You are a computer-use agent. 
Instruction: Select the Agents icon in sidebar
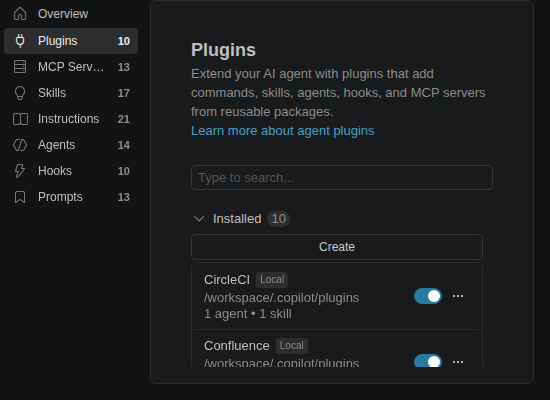(20, 145)
